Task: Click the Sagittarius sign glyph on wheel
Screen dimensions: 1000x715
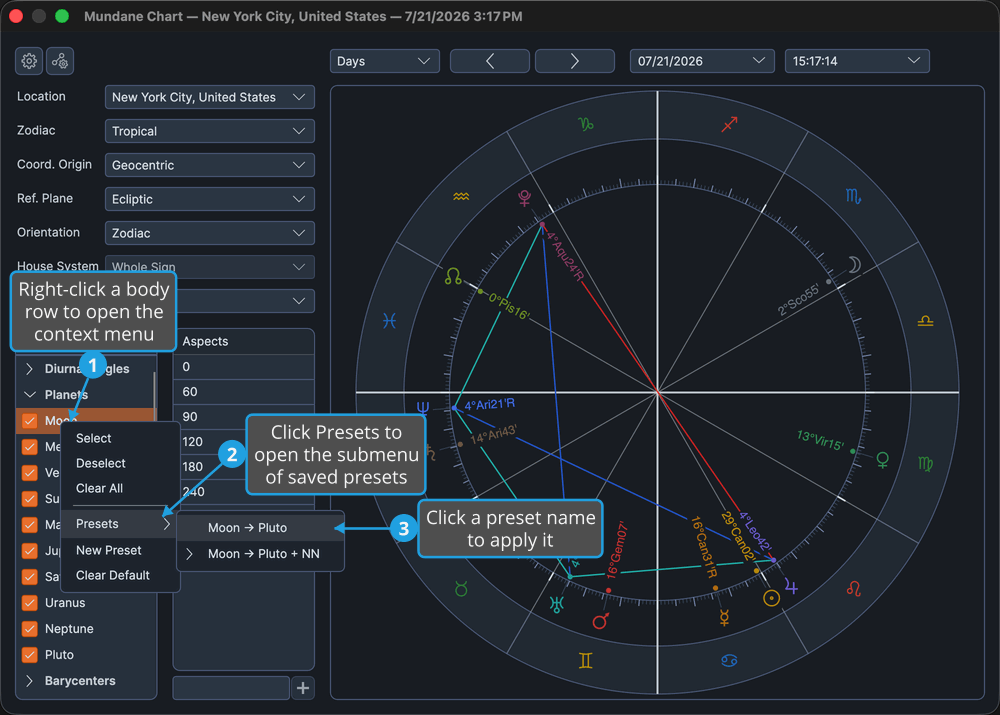Action: click(729, 124)
